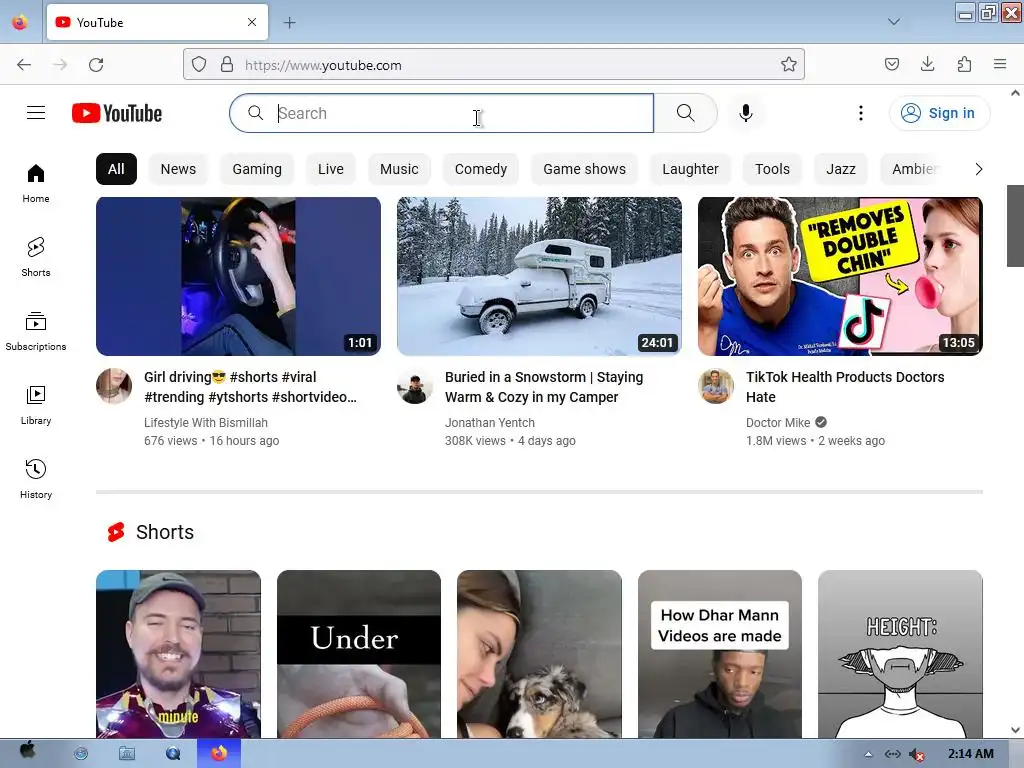This screenshot has height=768, width=1024.
Task: Start voice search with the microphone
Action: tap(745, 113)
